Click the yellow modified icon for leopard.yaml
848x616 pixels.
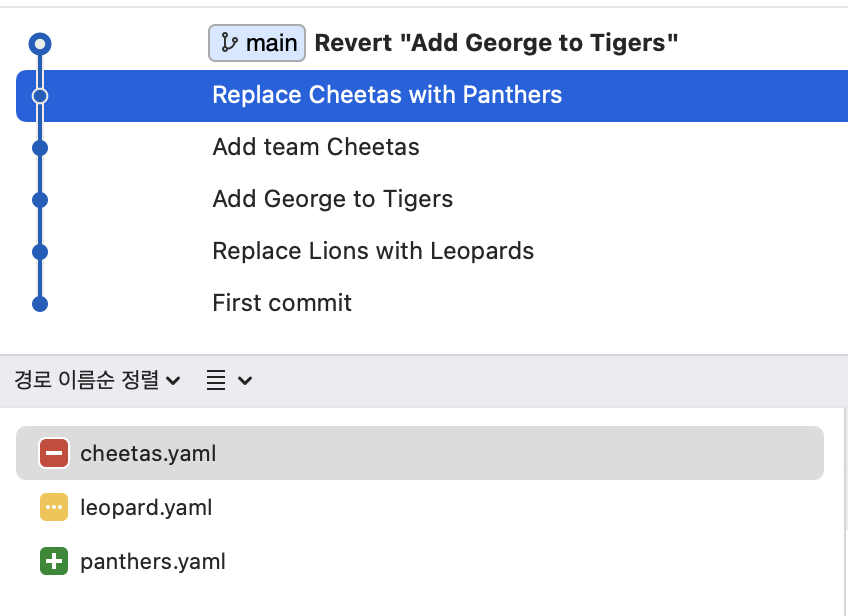click(x=54, y=507)
